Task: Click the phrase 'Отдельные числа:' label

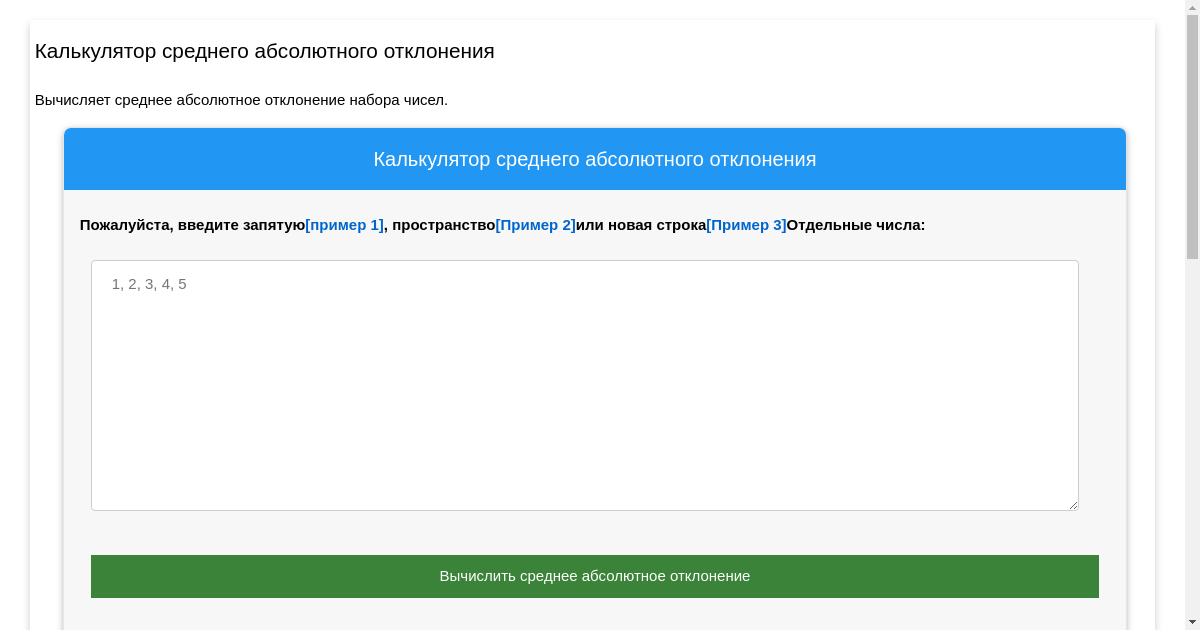Action: point(855,225)
